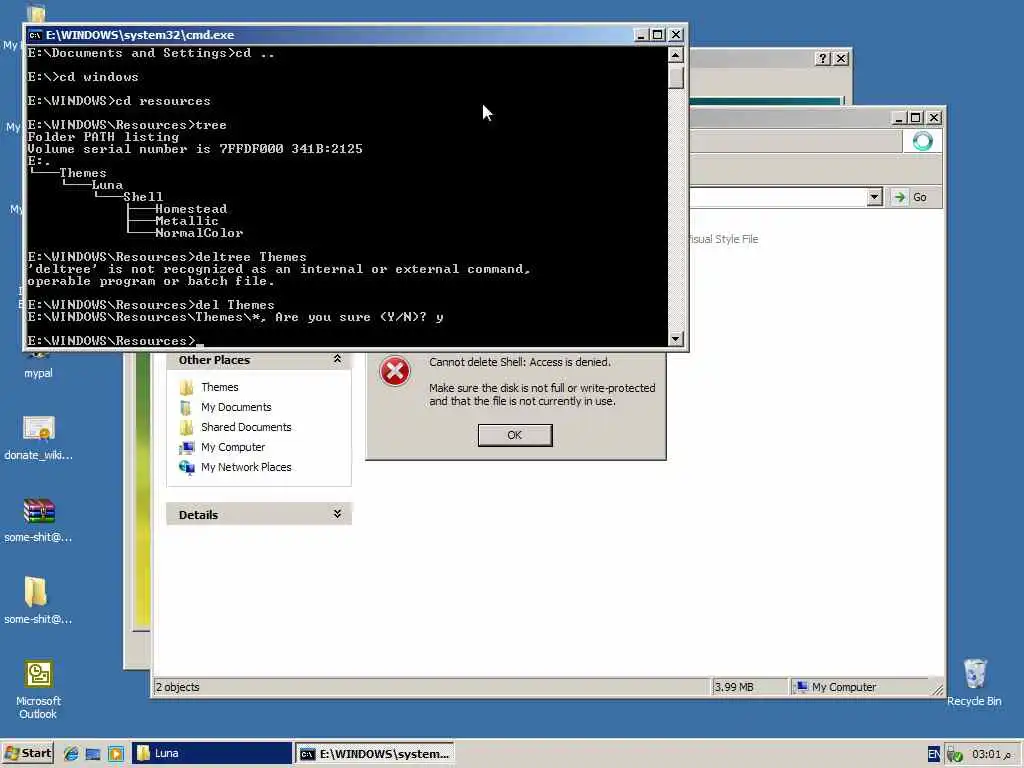
Task: Click the EN language indicator
Action: click(x=934, y=754)
